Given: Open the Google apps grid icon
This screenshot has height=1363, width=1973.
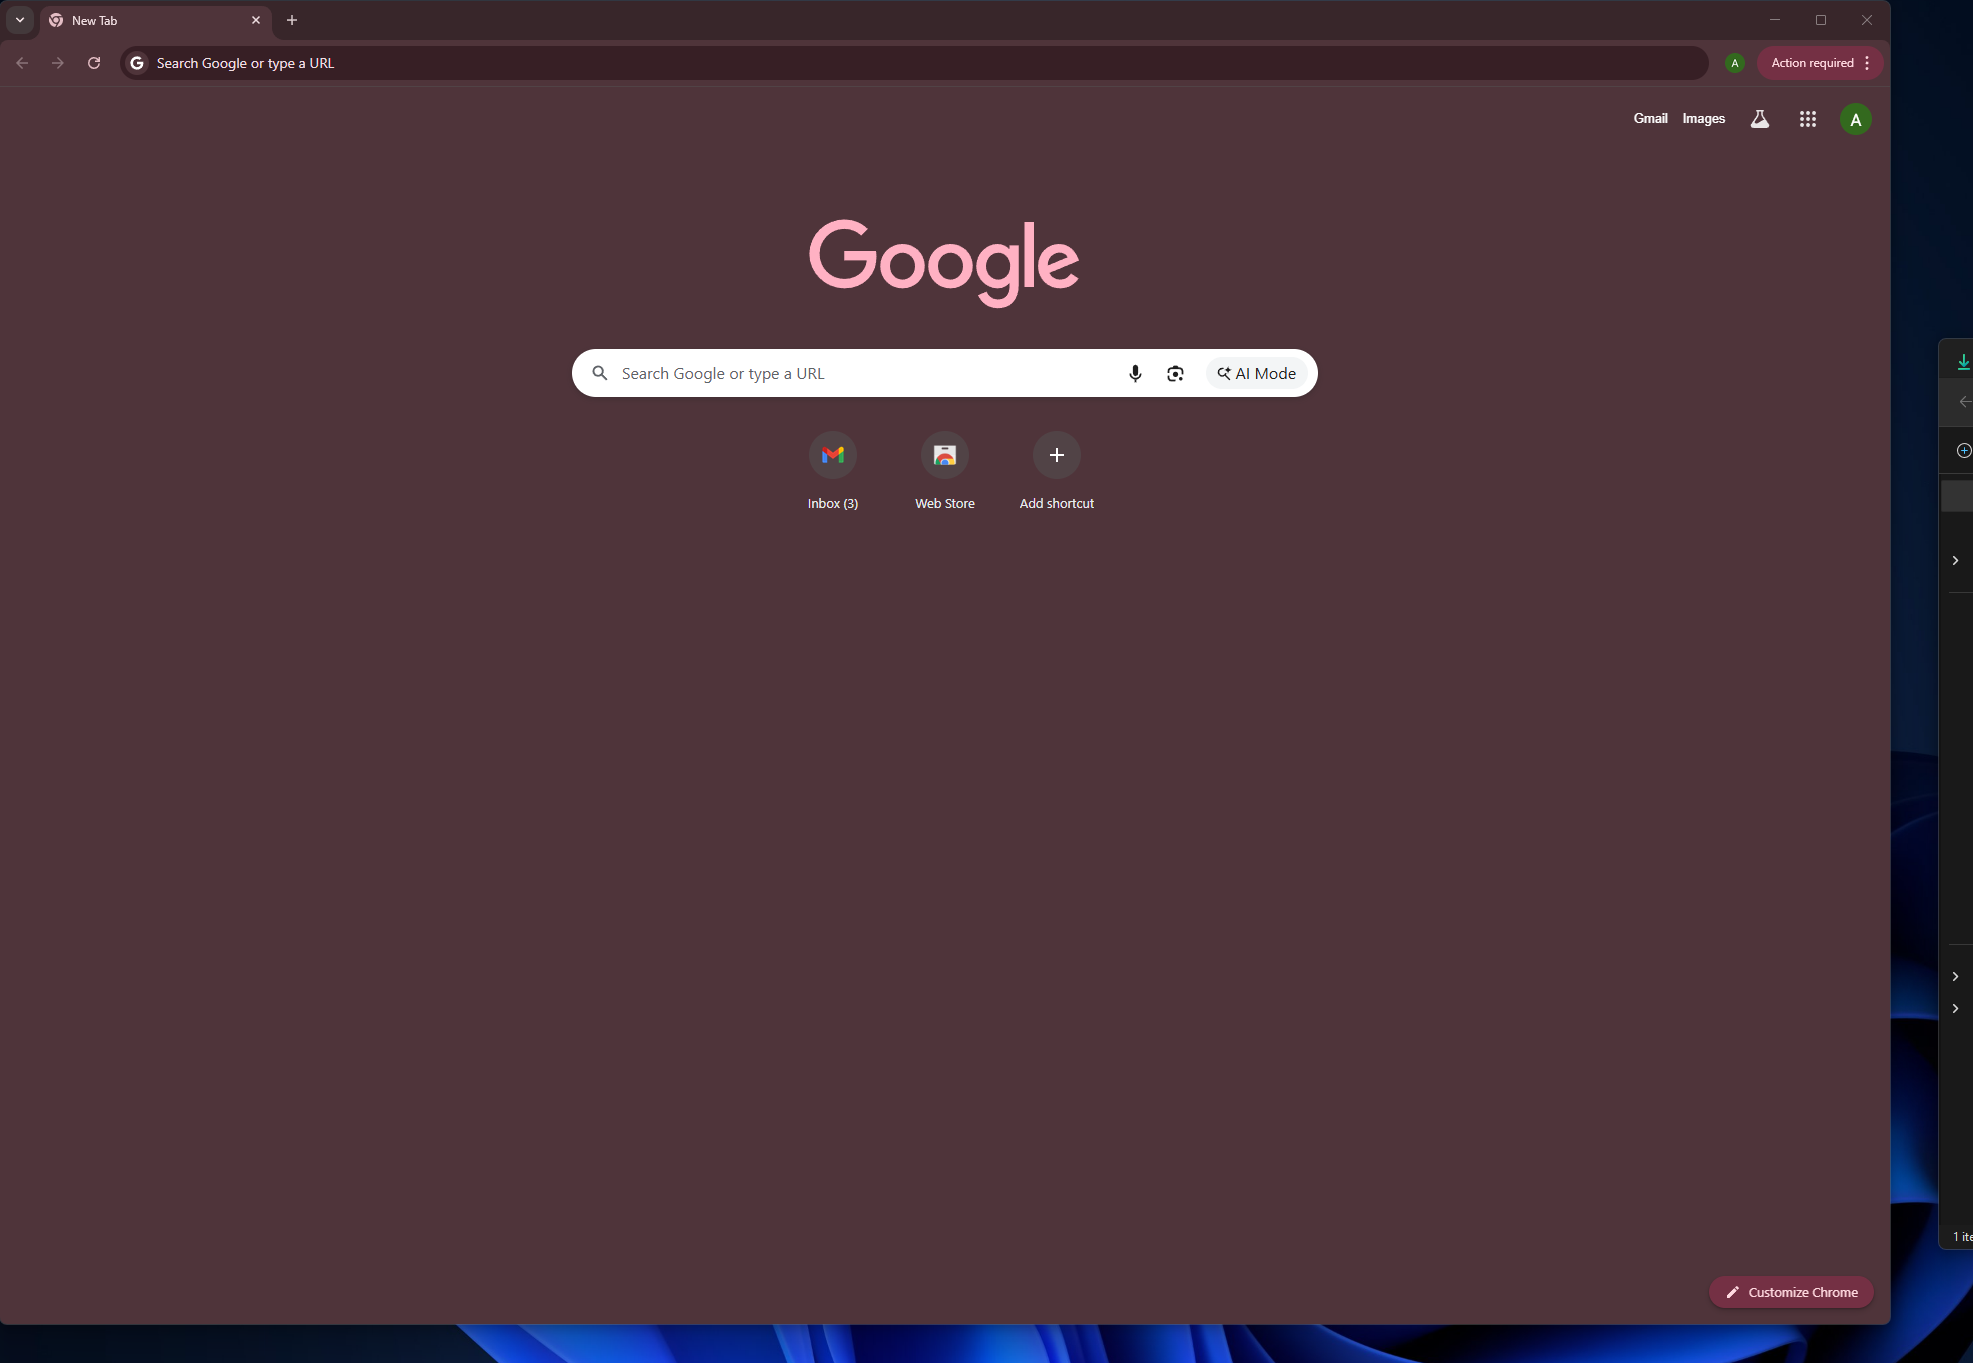Looking at the screenshot, I should click(1807, 119).
